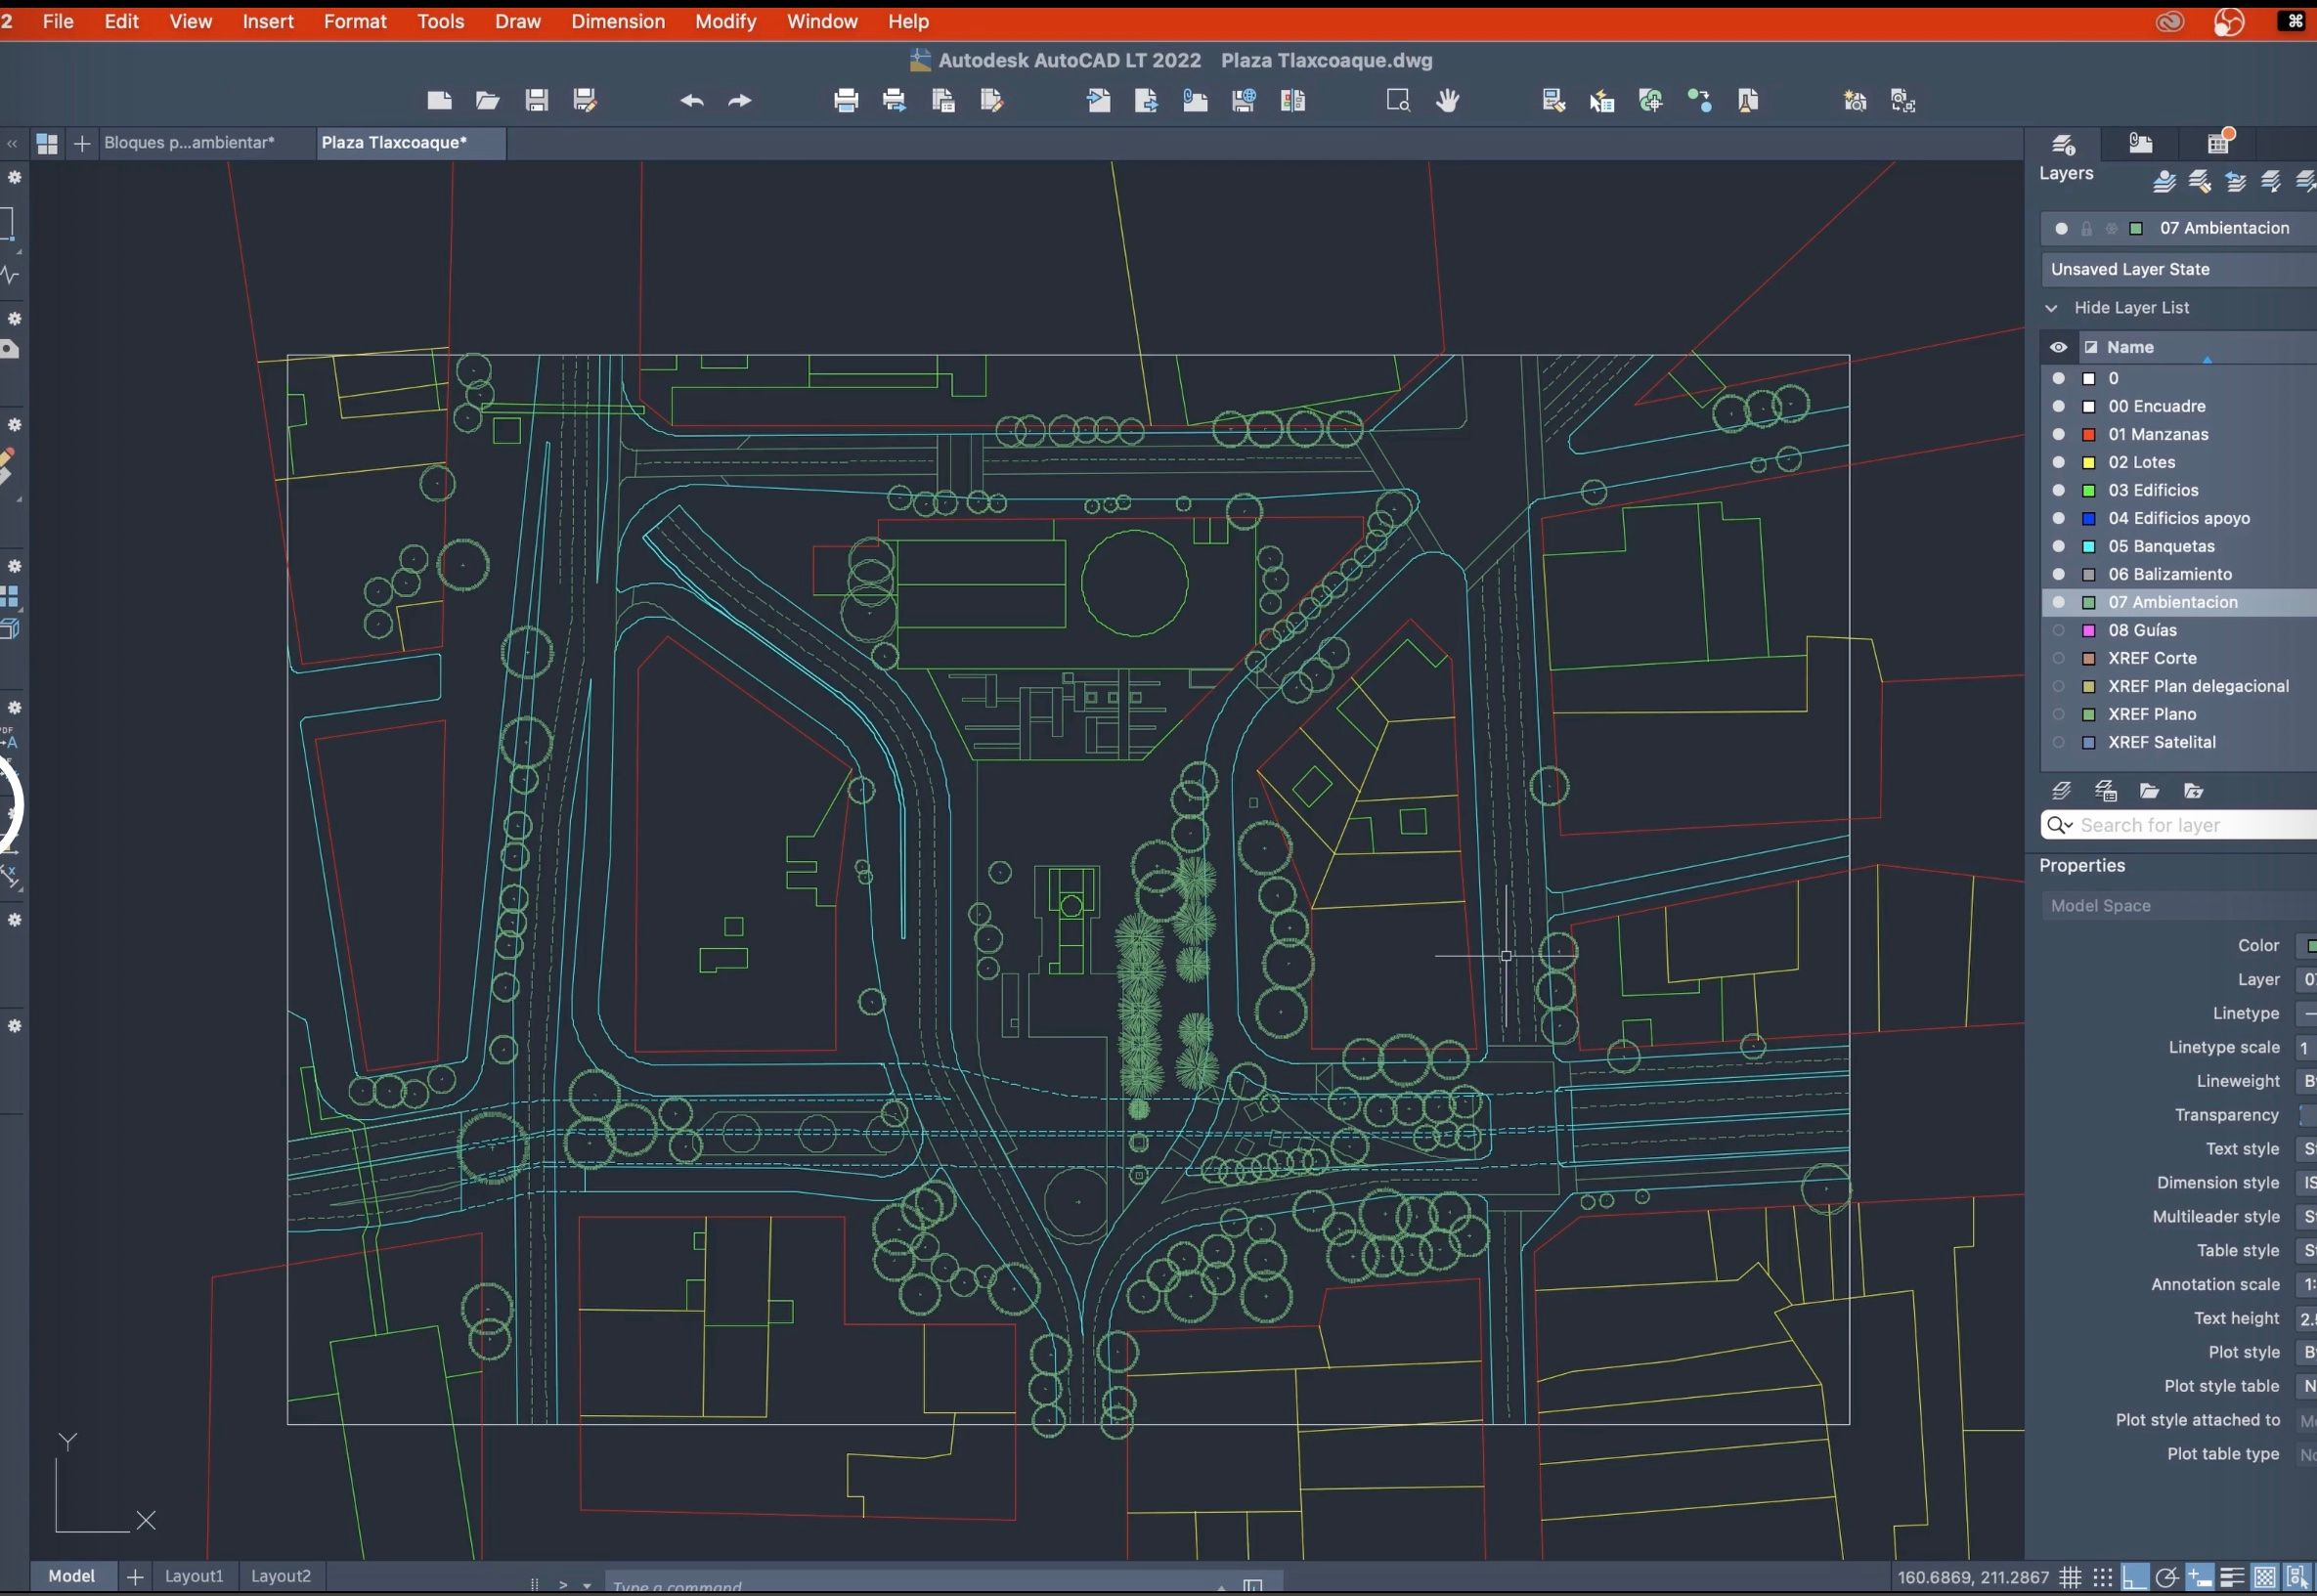The height and width of the screenshot is (1596, 2317).
Task: Select the Model tab
Action: [x=72, y=1576]
